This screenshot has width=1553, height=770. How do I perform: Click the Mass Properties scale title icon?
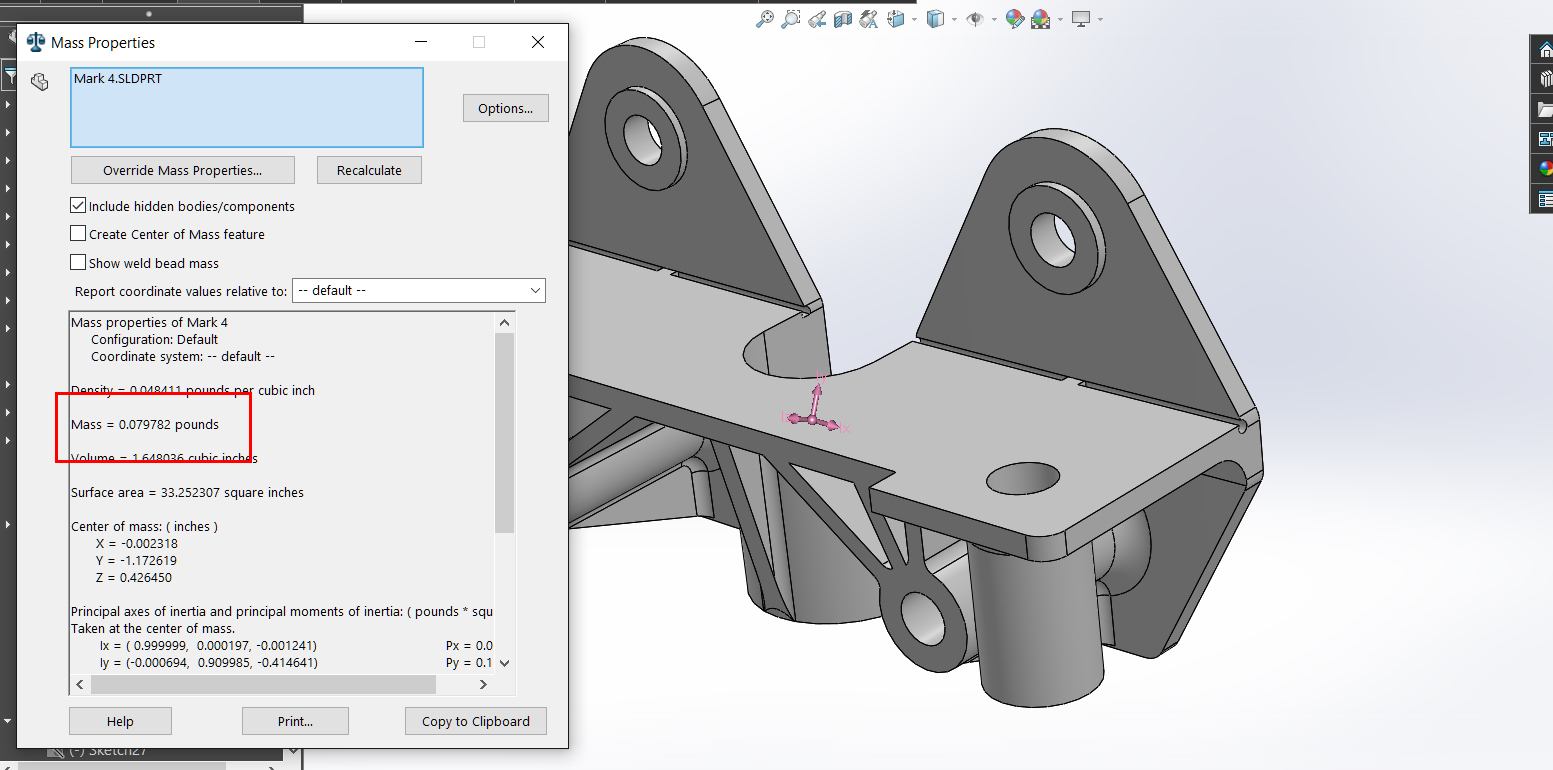coord(36,42)
